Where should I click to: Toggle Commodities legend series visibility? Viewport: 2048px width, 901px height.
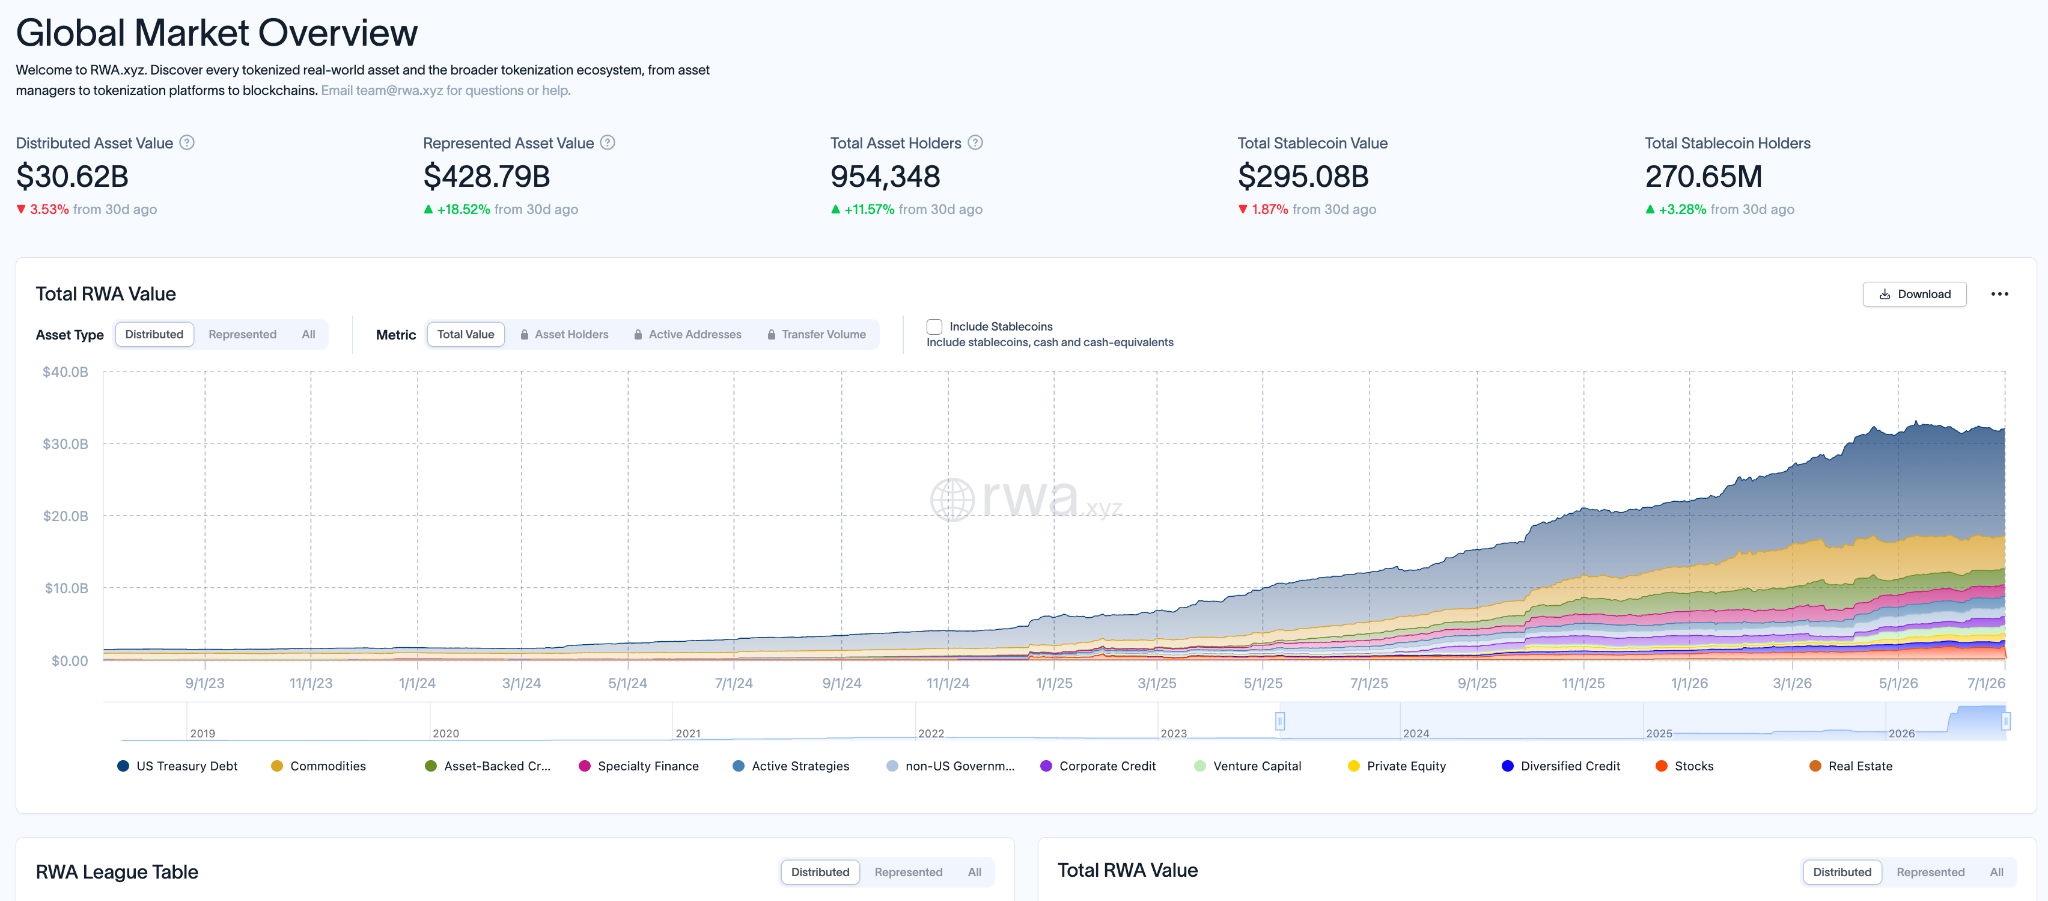319,766
